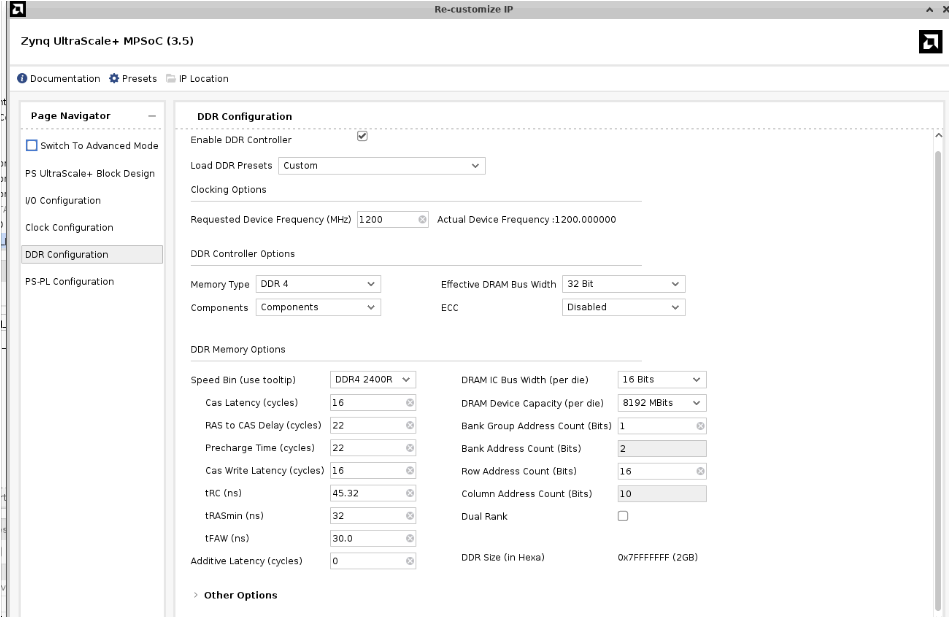Enable the Dual Rank checkbox
This screenshot has height=618, width=950.
pos(623,517)
